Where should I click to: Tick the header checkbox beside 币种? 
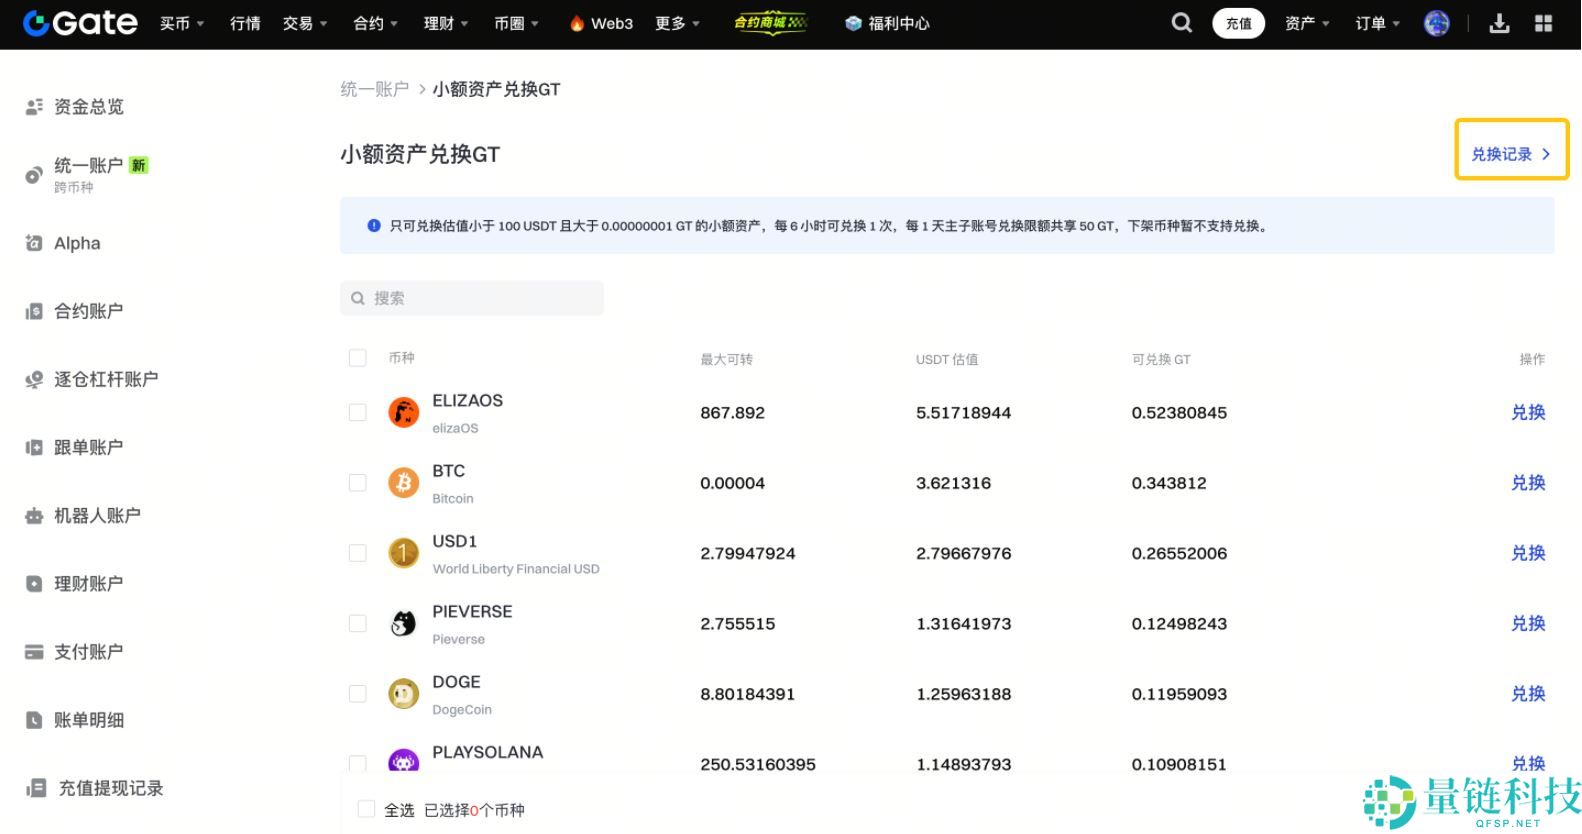[357, 358]
